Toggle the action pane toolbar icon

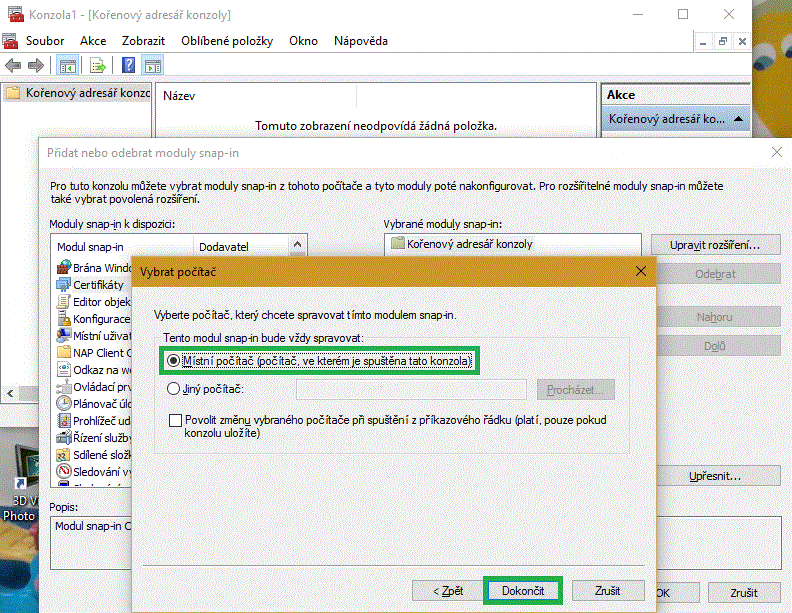[x=152, y=66]
